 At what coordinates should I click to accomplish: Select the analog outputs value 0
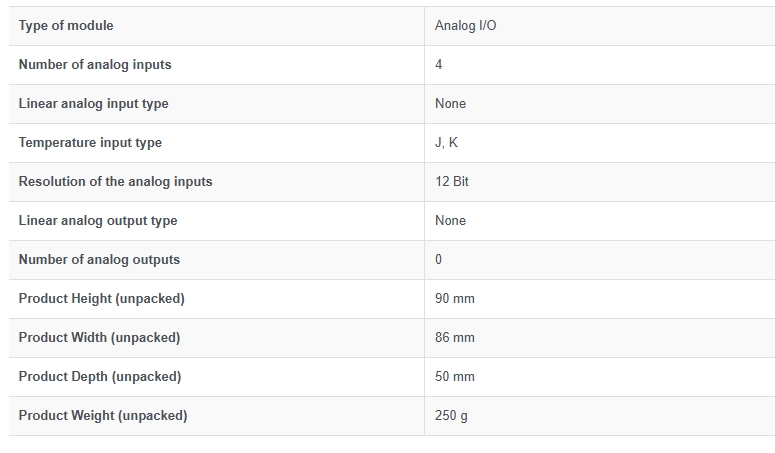tap(438, 260)
